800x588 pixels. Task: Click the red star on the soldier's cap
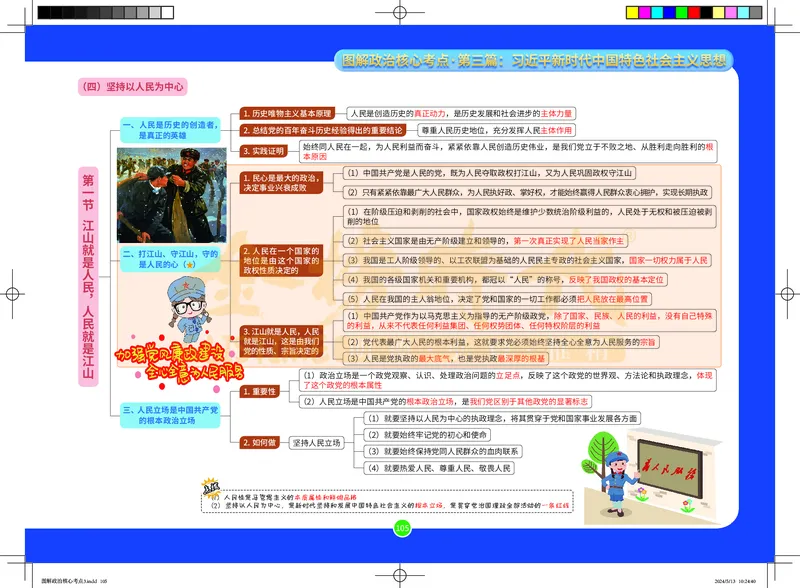pos(184,286)
